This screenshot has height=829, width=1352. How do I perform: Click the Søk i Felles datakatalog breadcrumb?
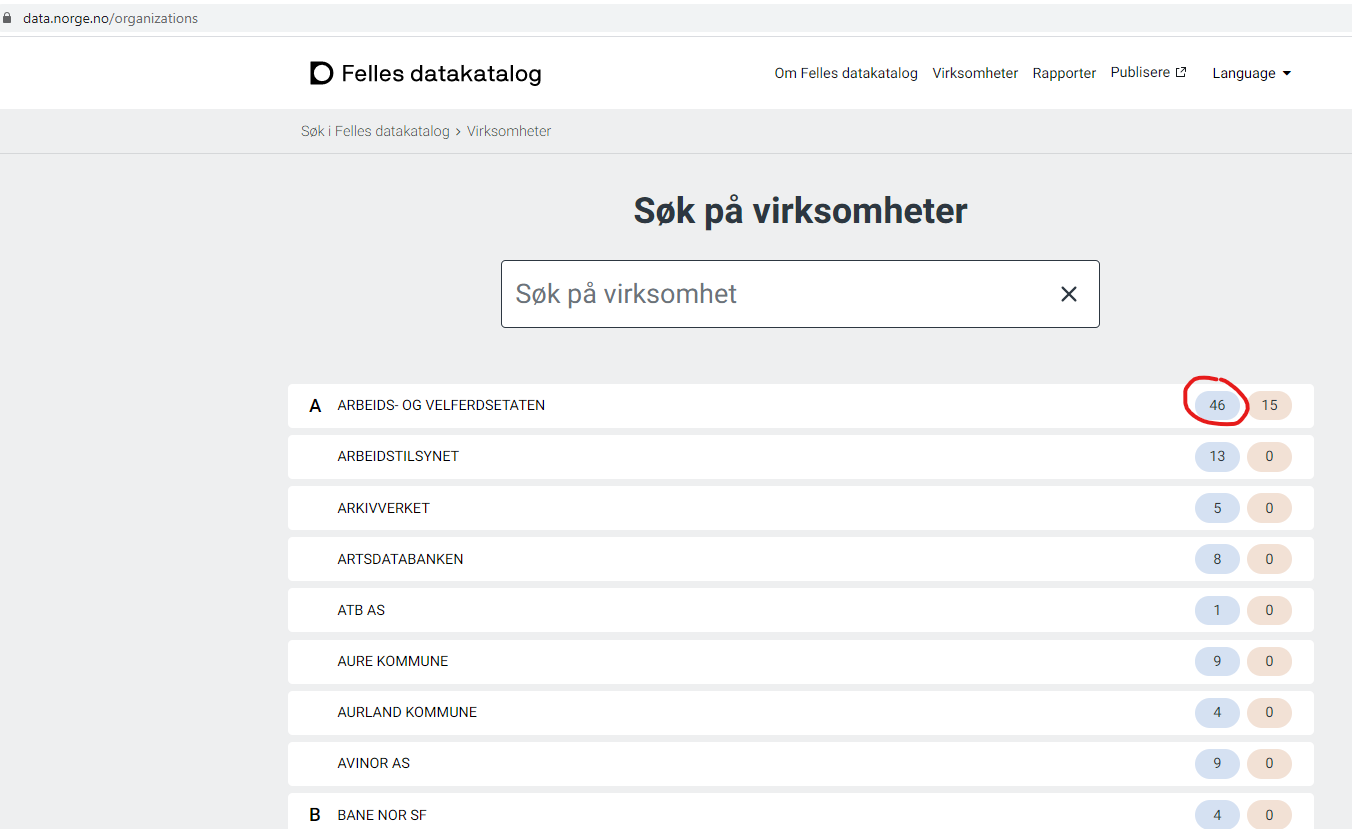pos(375,131)
